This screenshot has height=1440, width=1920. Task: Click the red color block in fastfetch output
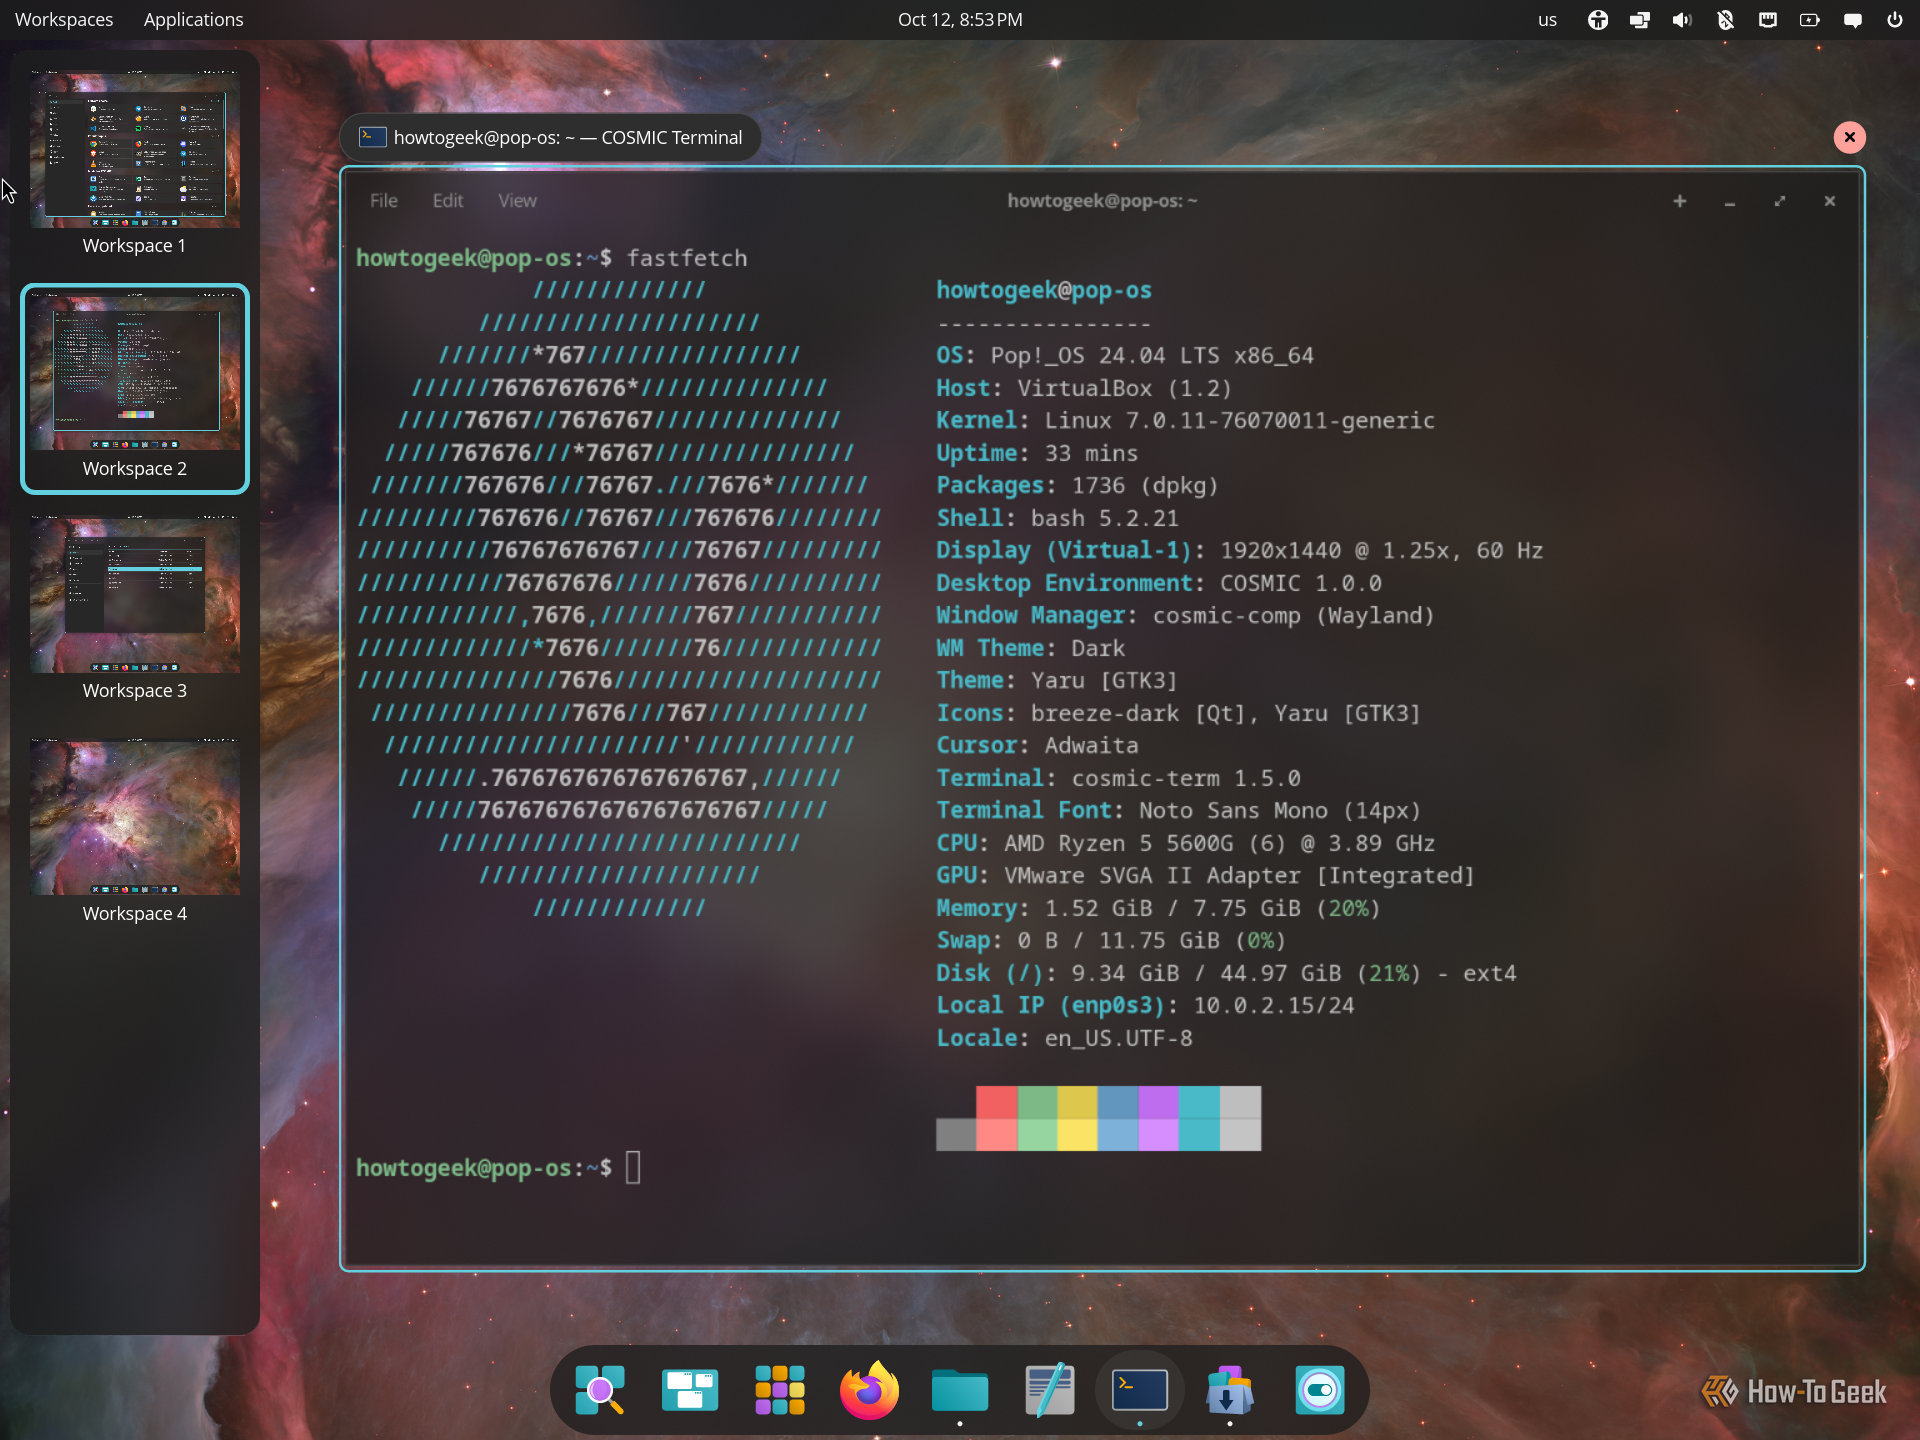click(997, 1118)
